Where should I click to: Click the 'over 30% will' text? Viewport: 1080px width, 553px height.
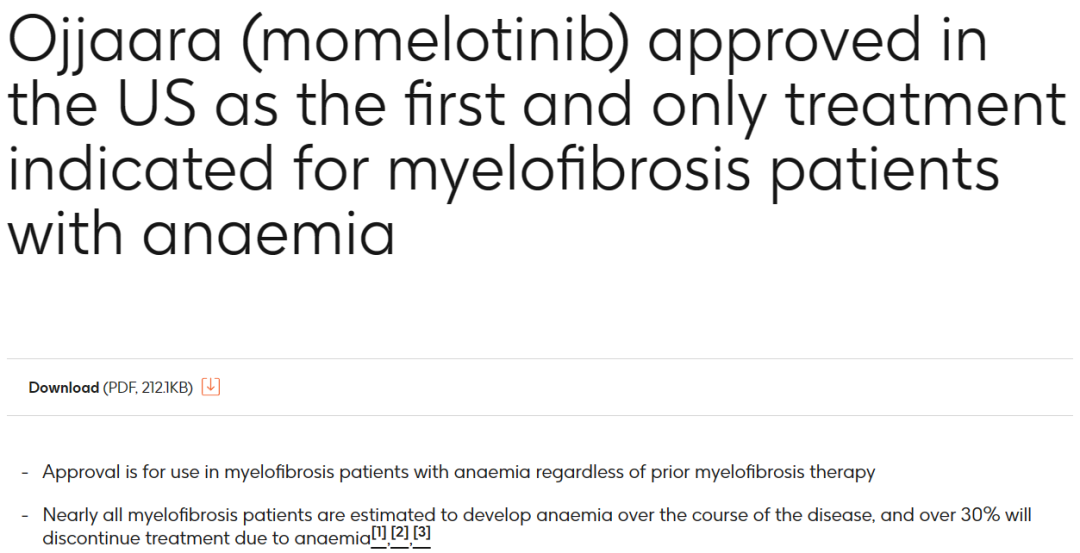968,515
